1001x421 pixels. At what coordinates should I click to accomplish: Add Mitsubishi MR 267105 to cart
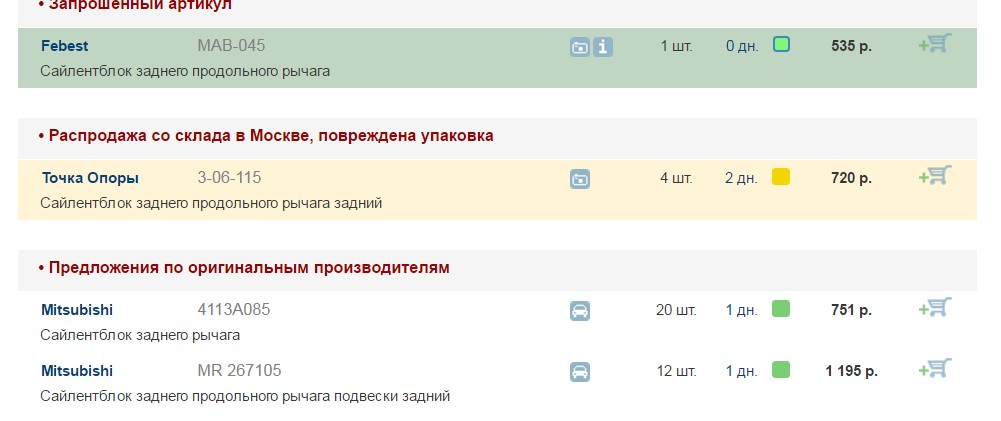(934, 369)
